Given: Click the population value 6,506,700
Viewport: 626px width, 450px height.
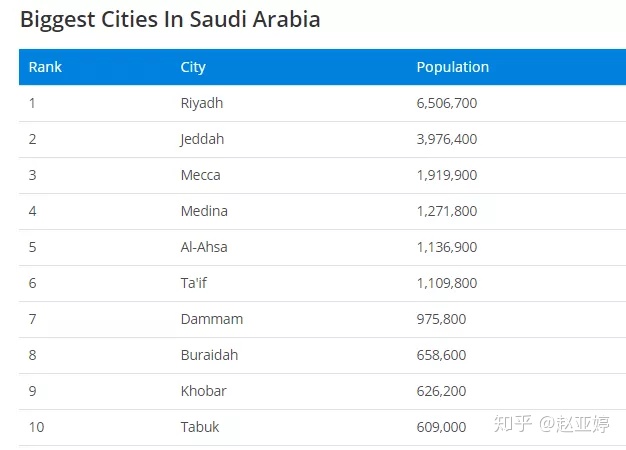Looking at the screenshot, I should click(446, 103).
